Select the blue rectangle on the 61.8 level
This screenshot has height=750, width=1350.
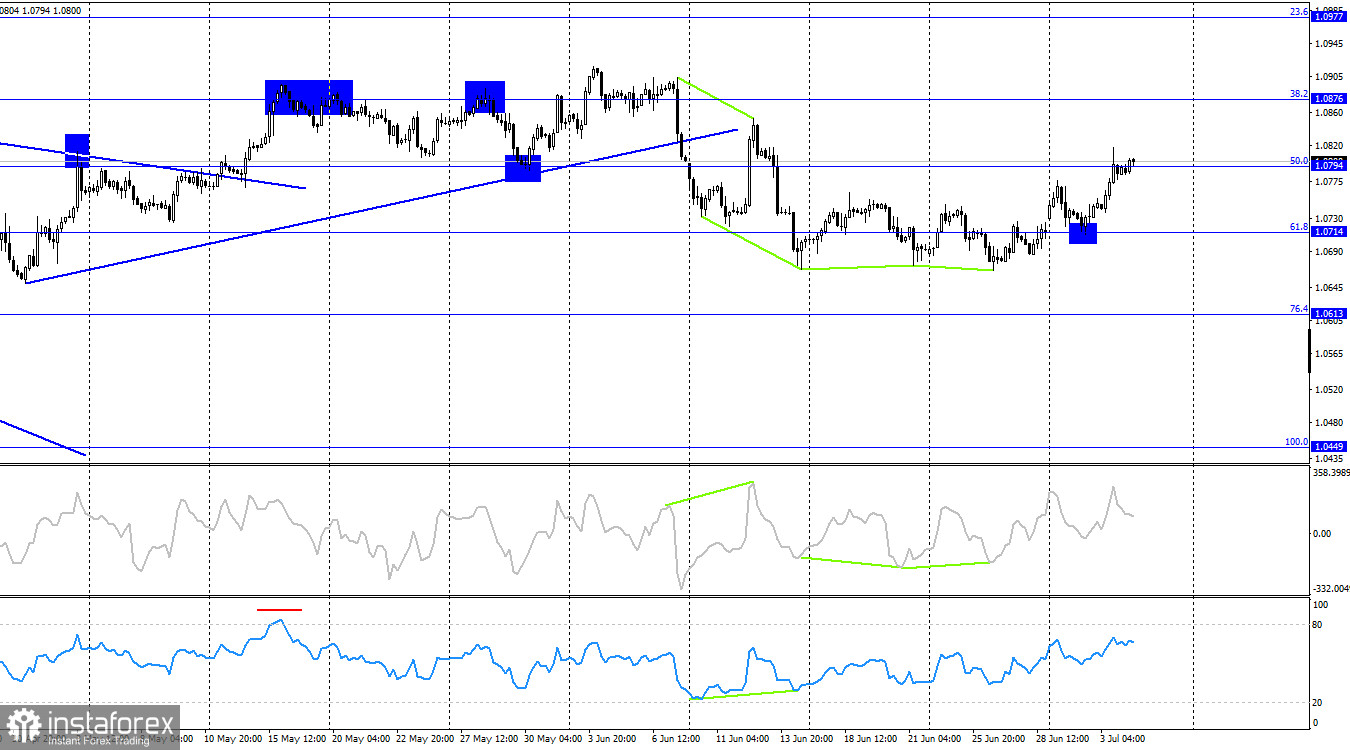[1083, 233]
